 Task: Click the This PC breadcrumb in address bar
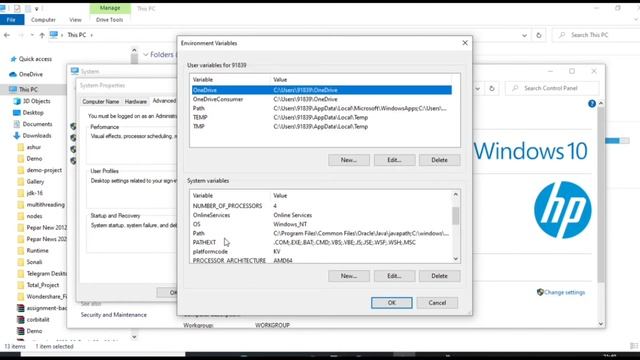[x=77, y=35]
